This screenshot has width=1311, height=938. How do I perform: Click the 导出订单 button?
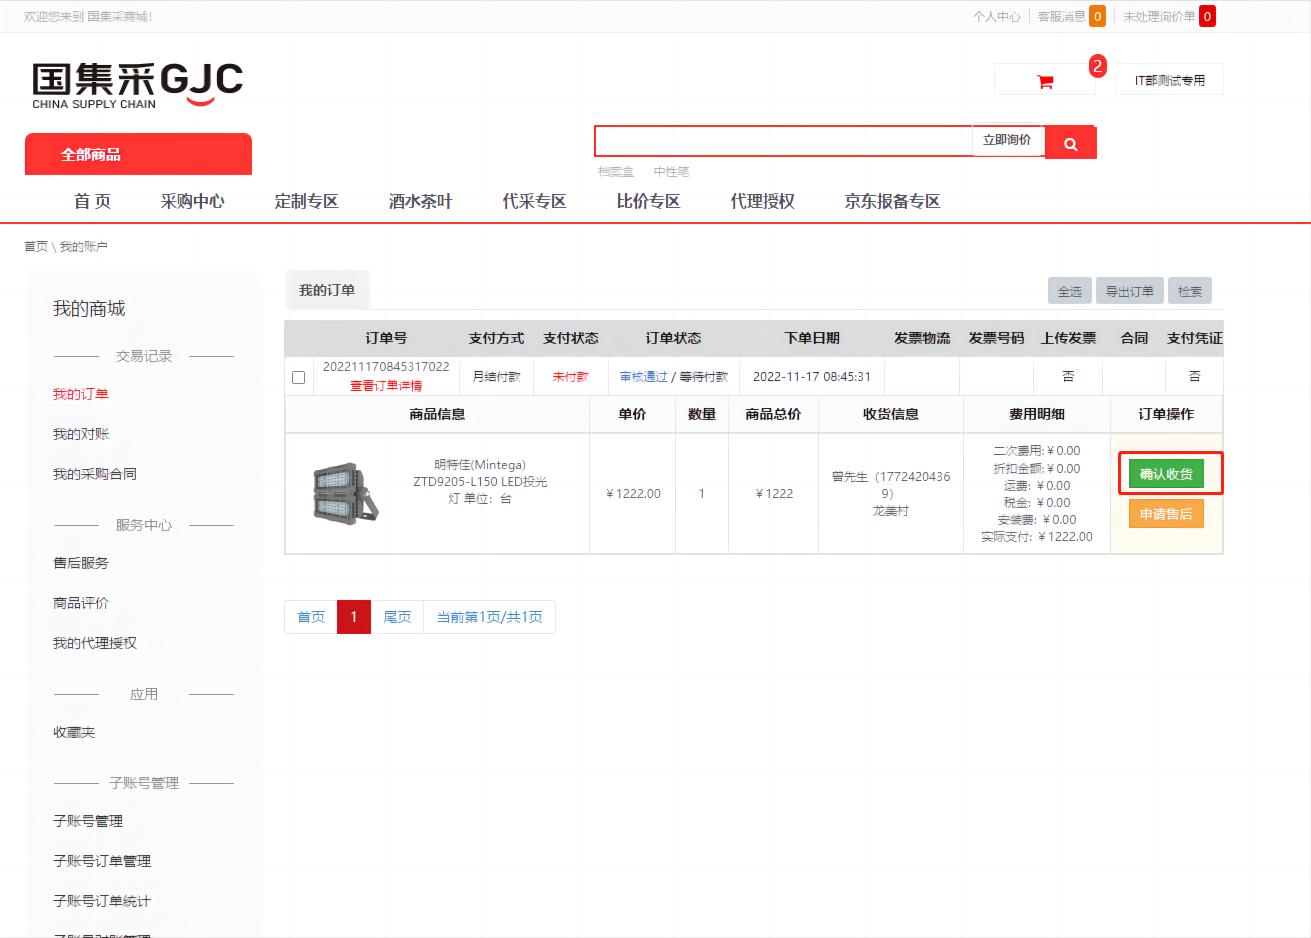(x=1130, y=291)
